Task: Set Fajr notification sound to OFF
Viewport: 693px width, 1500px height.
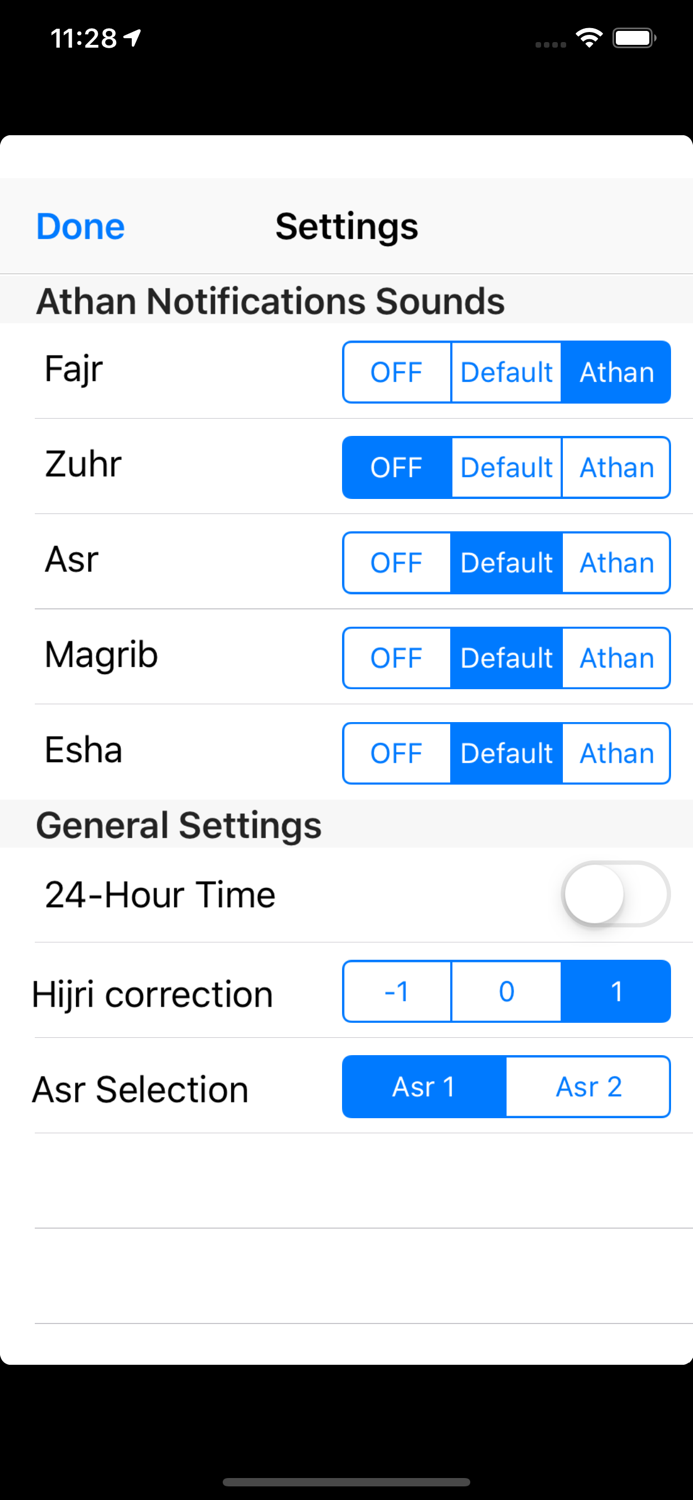Action: coord(396,372)
